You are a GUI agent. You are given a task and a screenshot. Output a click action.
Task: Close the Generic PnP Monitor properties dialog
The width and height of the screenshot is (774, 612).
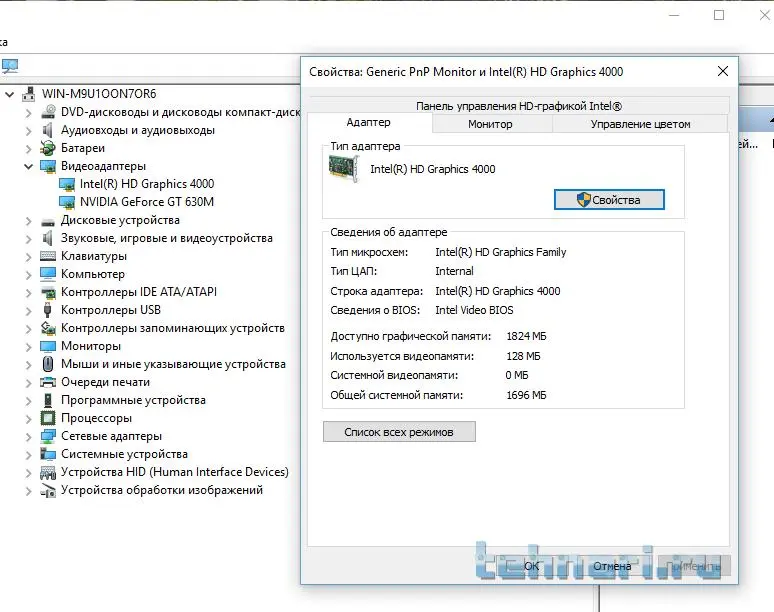723,72
